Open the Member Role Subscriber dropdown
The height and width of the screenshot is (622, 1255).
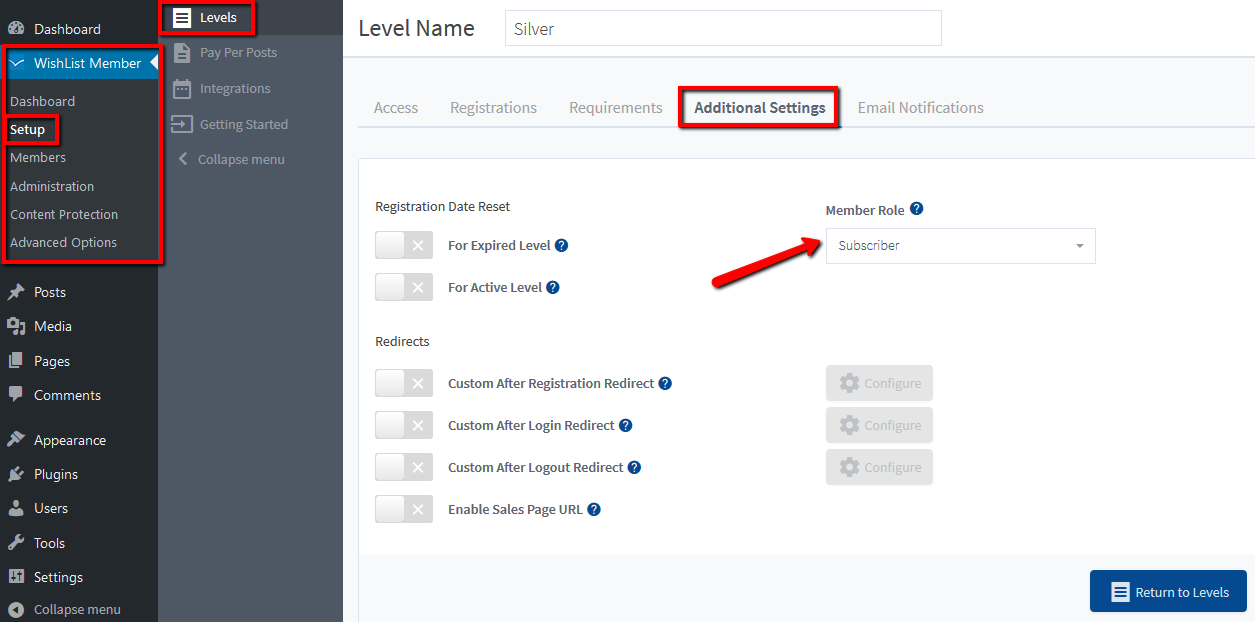coord(960,246)
